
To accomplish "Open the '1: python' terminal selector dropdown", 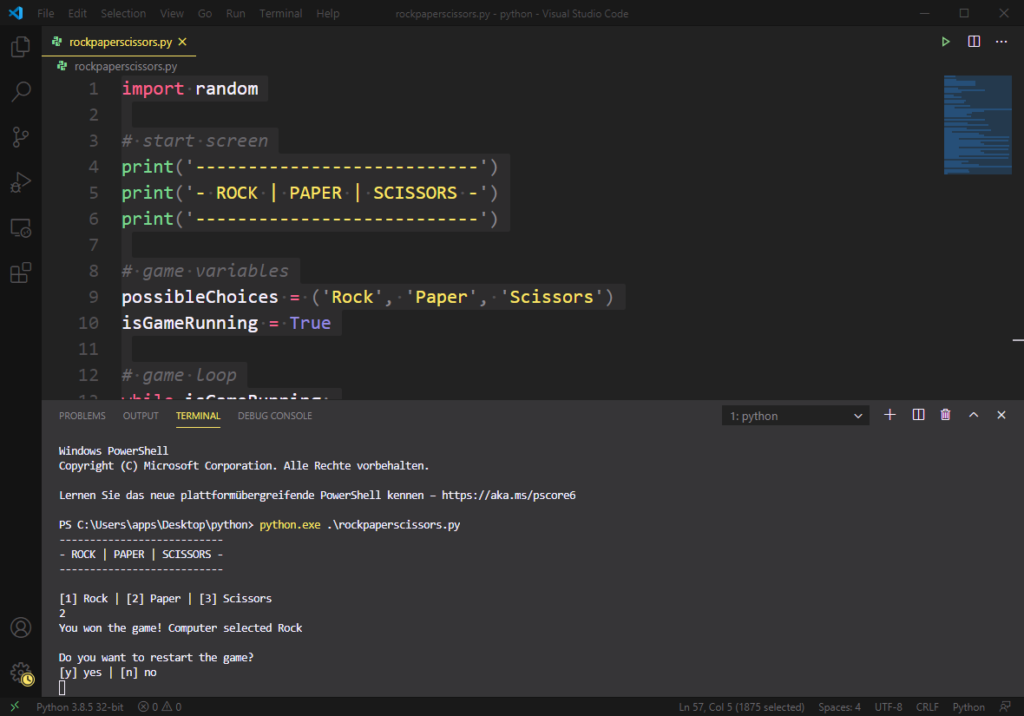I will [x=795, y=416].
